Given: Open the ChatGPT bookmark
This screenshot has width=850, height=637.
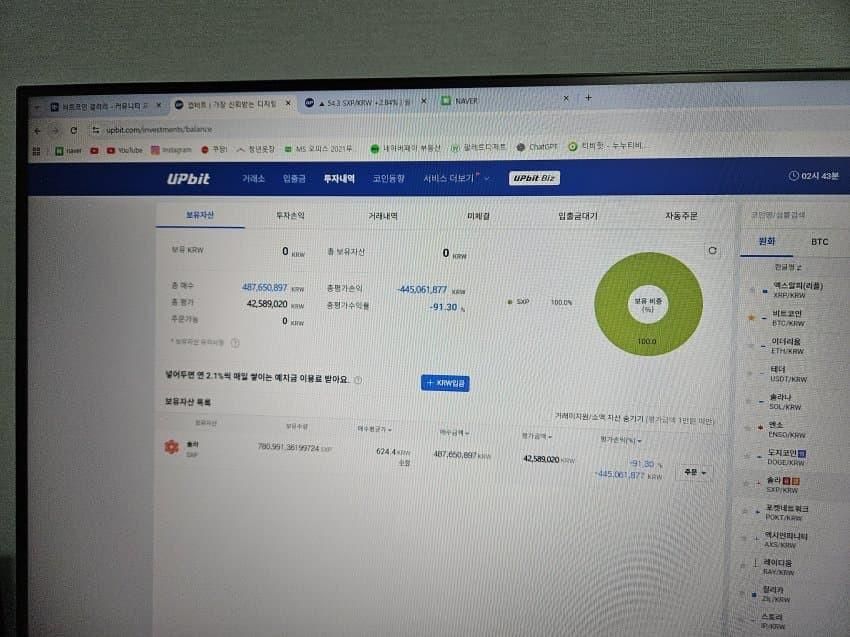Looking at the screenshot, I should 541,146.
